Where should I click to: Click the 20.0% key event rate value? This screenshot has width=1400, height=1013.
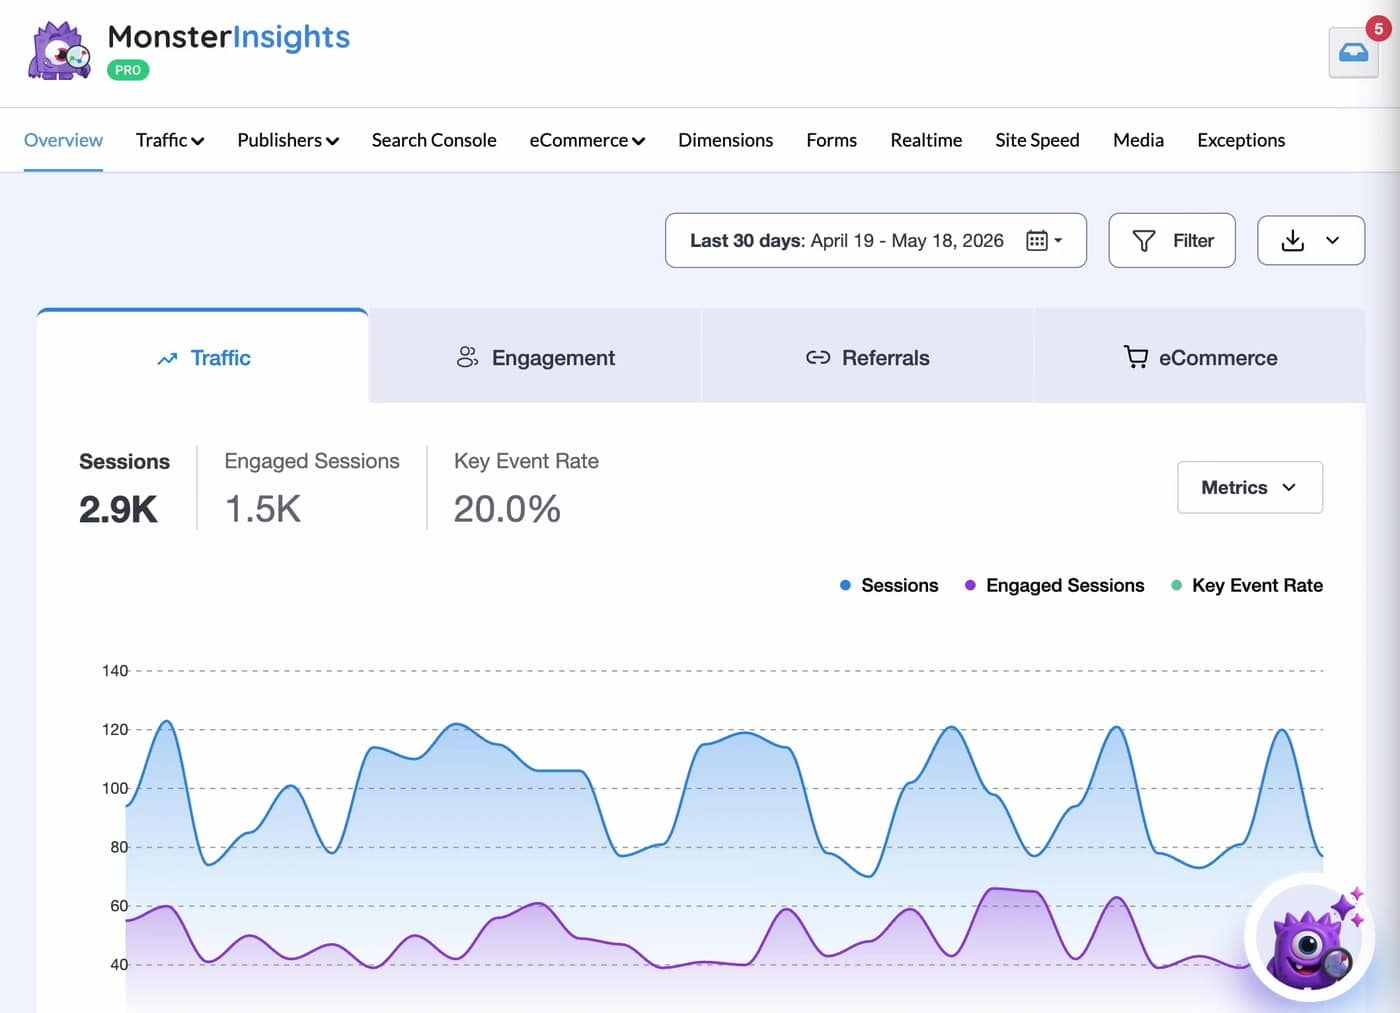pyautogui.click(x=507, y=509)
